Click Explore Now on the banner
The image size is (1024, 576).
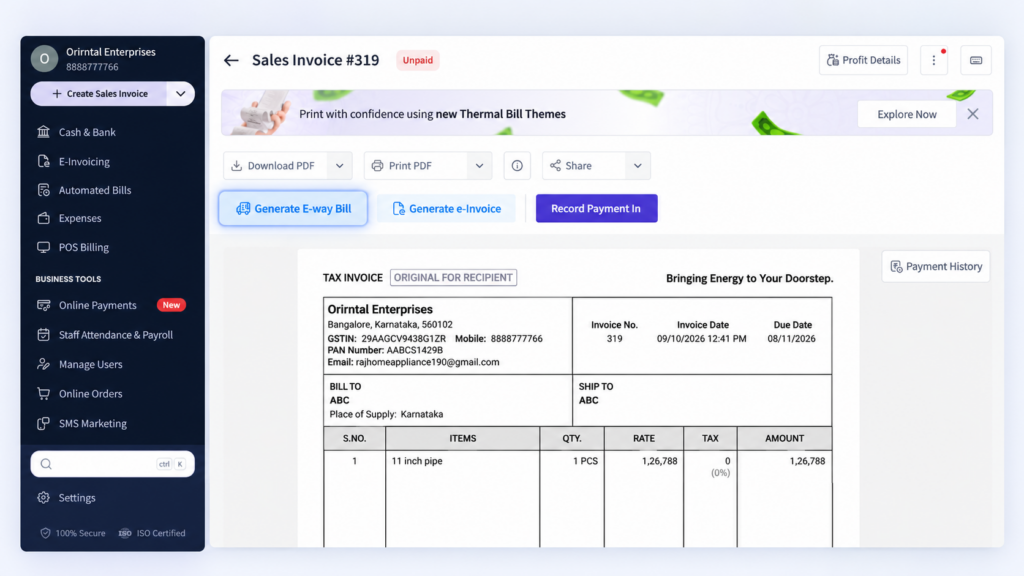[x=906, y=114]
